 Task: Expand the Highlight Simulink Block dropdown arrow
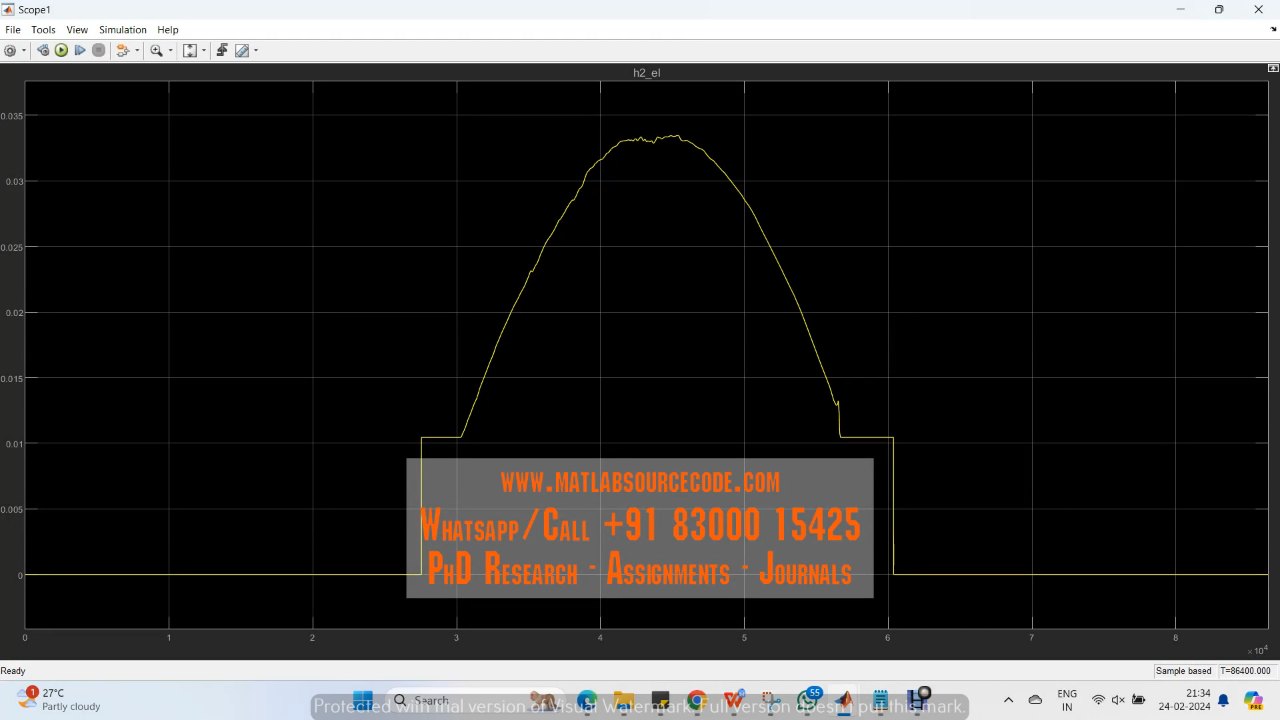137,50
